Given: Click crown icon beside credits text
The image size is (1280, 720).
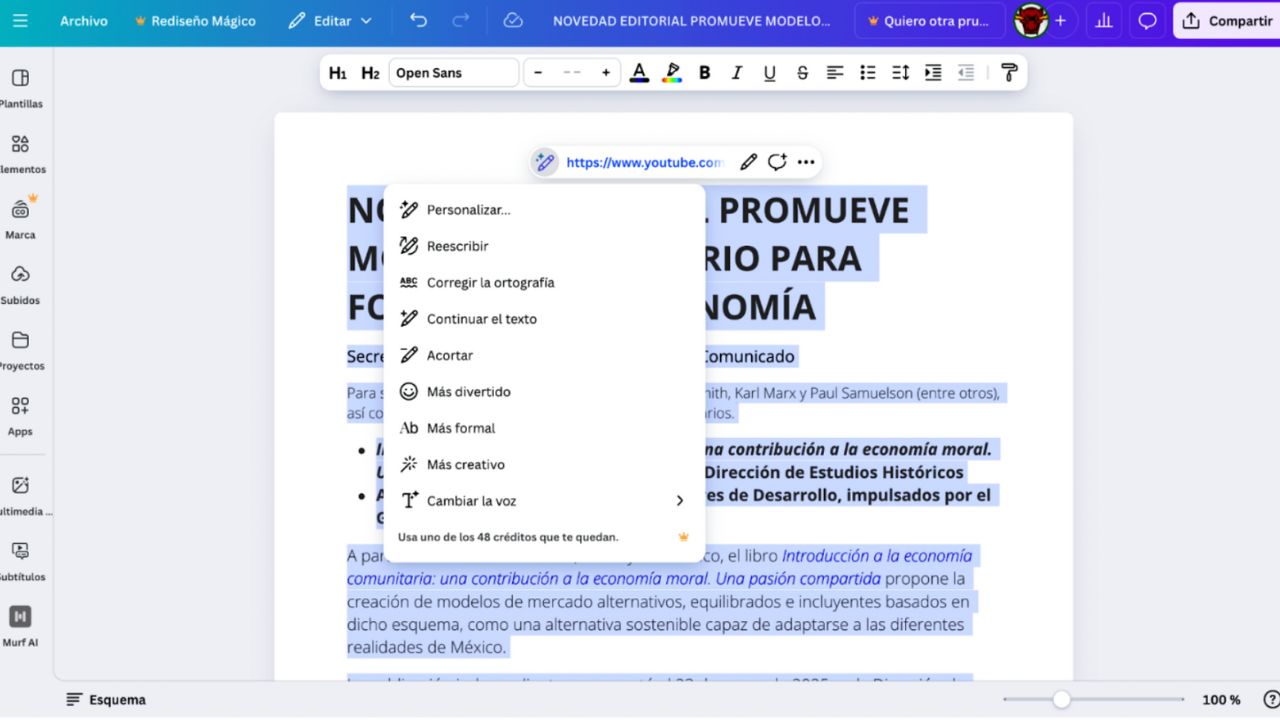Looking at the screenshot, I should click(684, 537).
